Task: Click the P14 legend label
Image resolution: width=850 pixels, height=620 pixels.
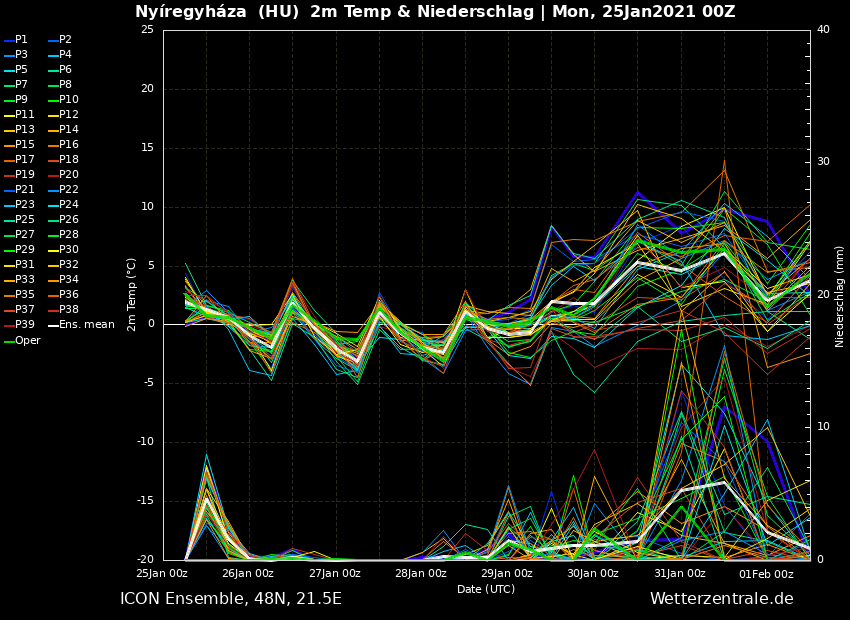Action: coord(68,130)
